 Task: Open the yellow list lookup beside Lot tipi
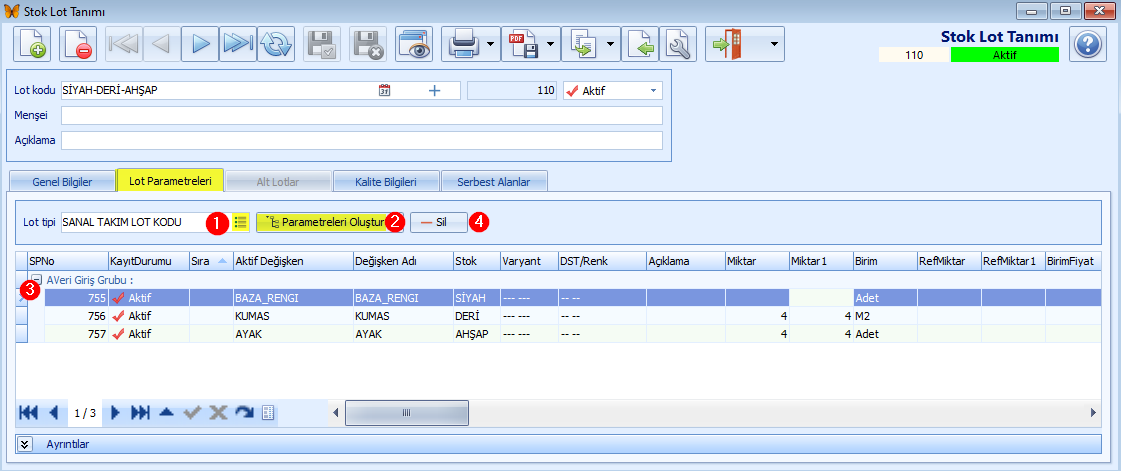240,222
